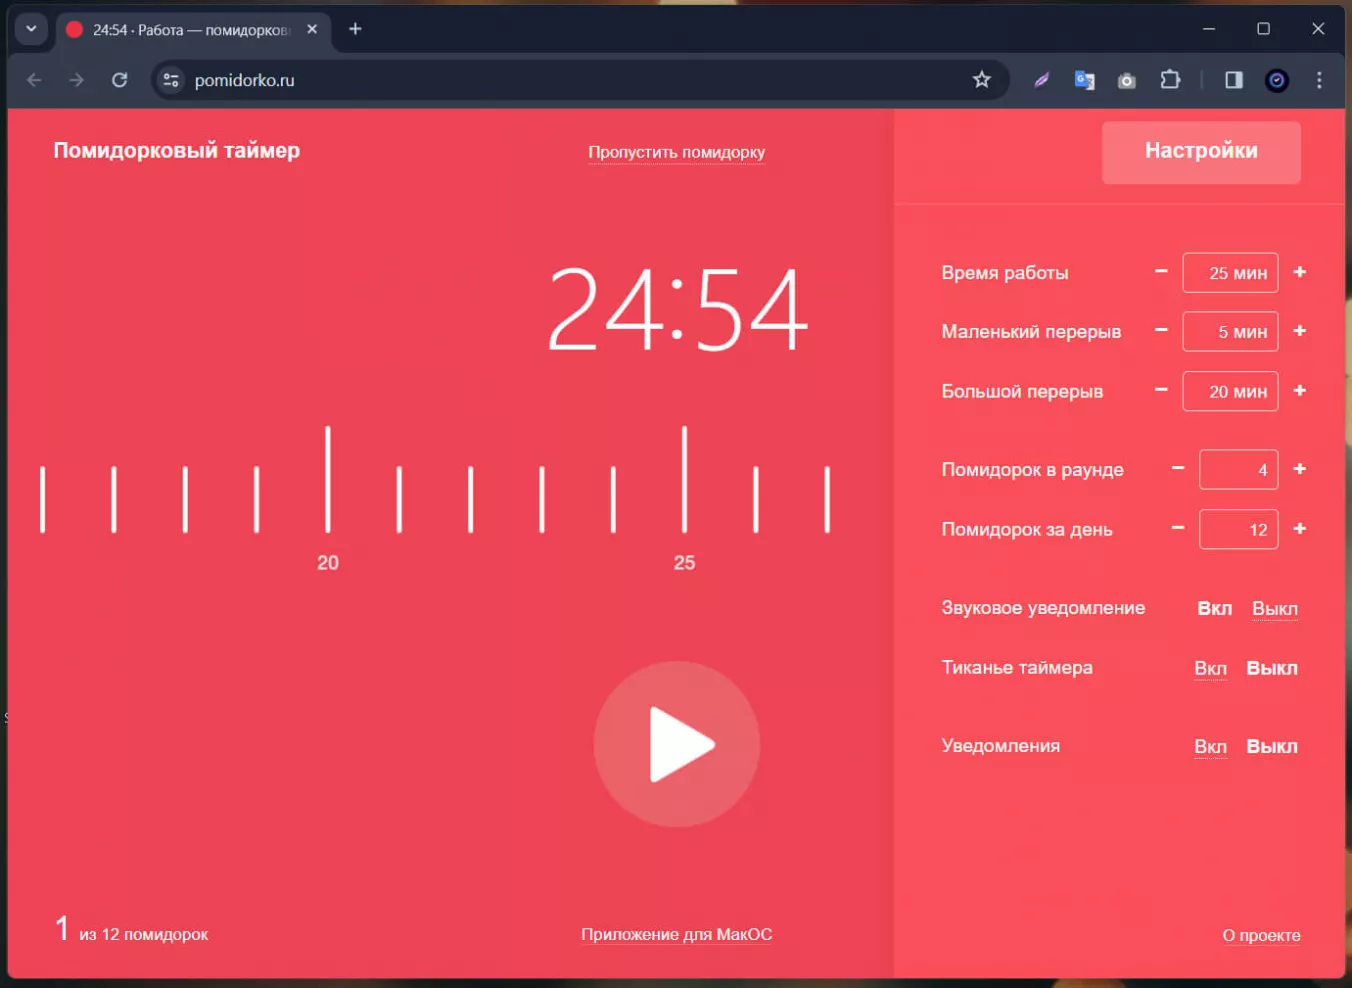Click the work time 25 мин field
The image size is (1352, 988).
tap(1230, 272)
